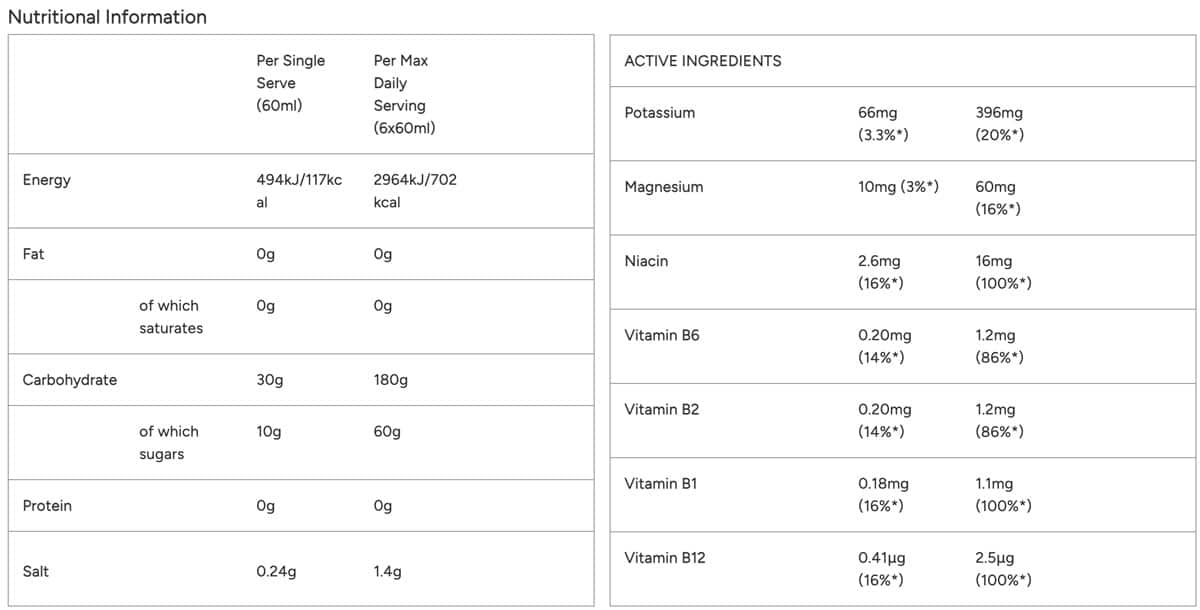This screenshot has height=610, width=1200.
Task: Select the Protein row label
Action: [x=47, y=506]
